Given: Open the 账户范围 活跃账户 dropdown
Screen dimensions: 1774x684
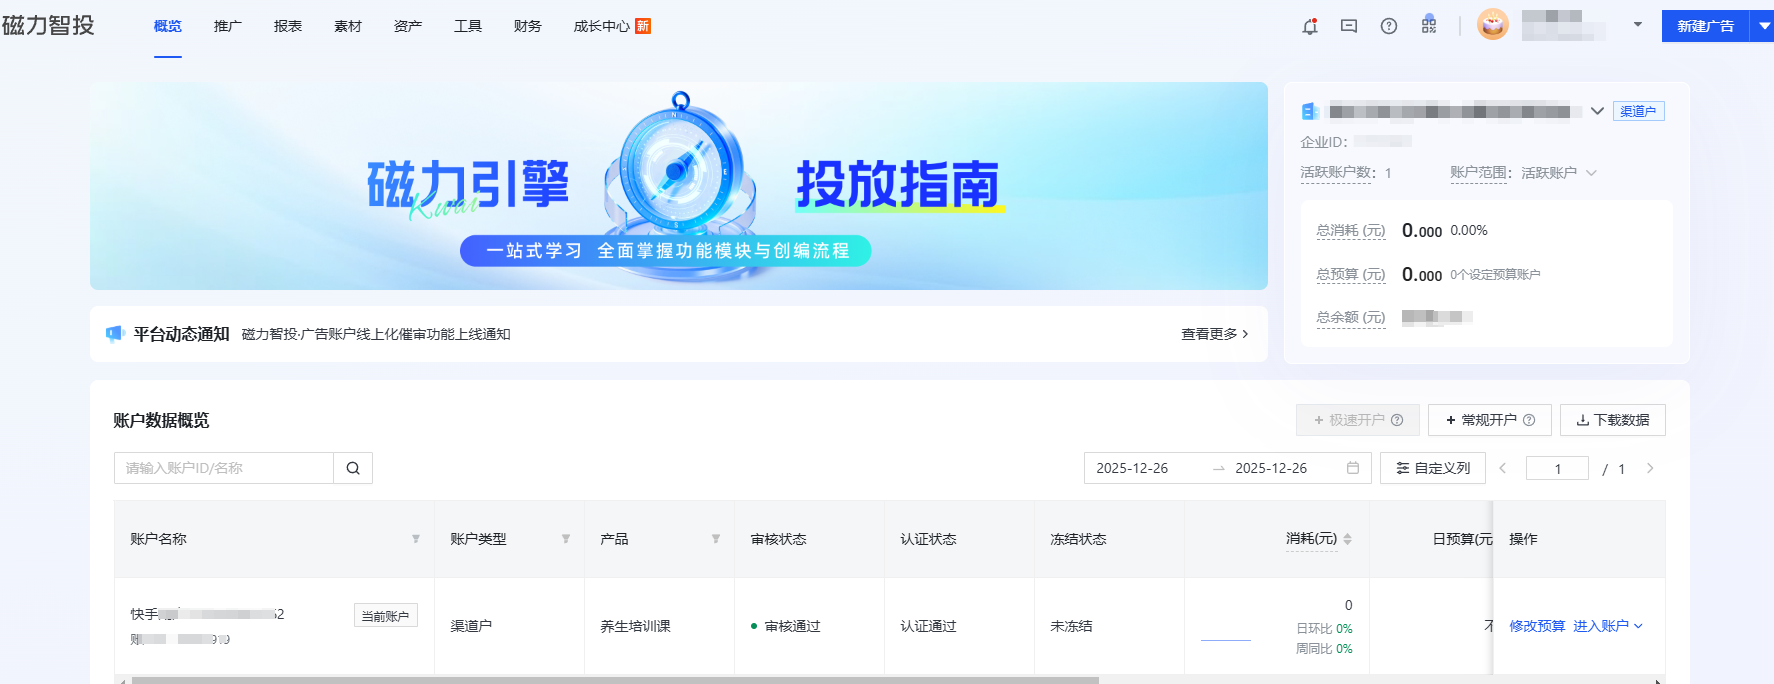Looking at the screenshot, I should point(1558,173).
